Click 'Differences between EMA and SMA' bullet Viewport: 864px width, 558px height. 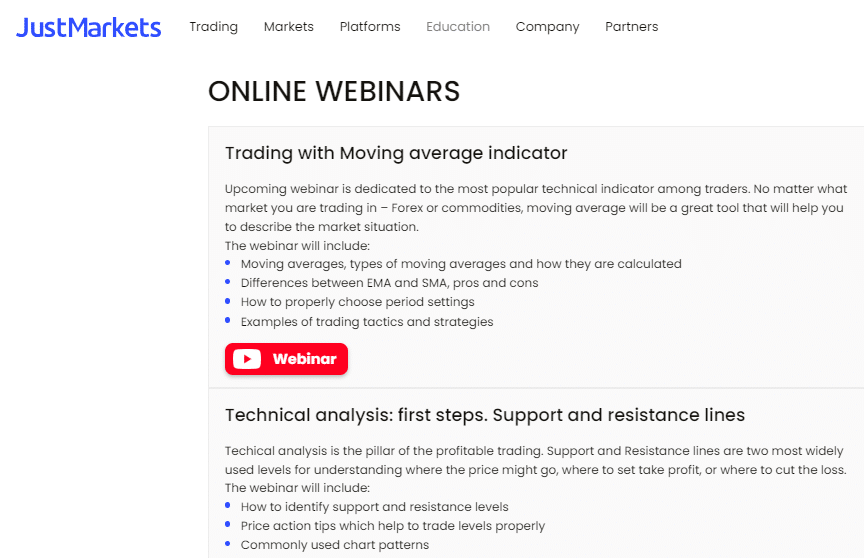coord(389,283)
